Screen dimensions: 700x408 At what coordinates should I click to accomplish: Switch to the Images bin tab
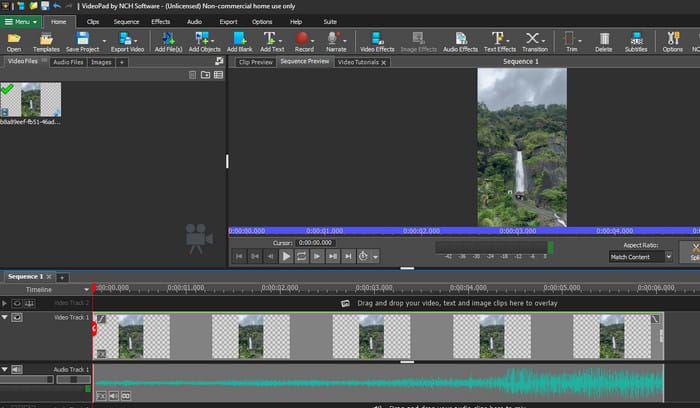101,62
